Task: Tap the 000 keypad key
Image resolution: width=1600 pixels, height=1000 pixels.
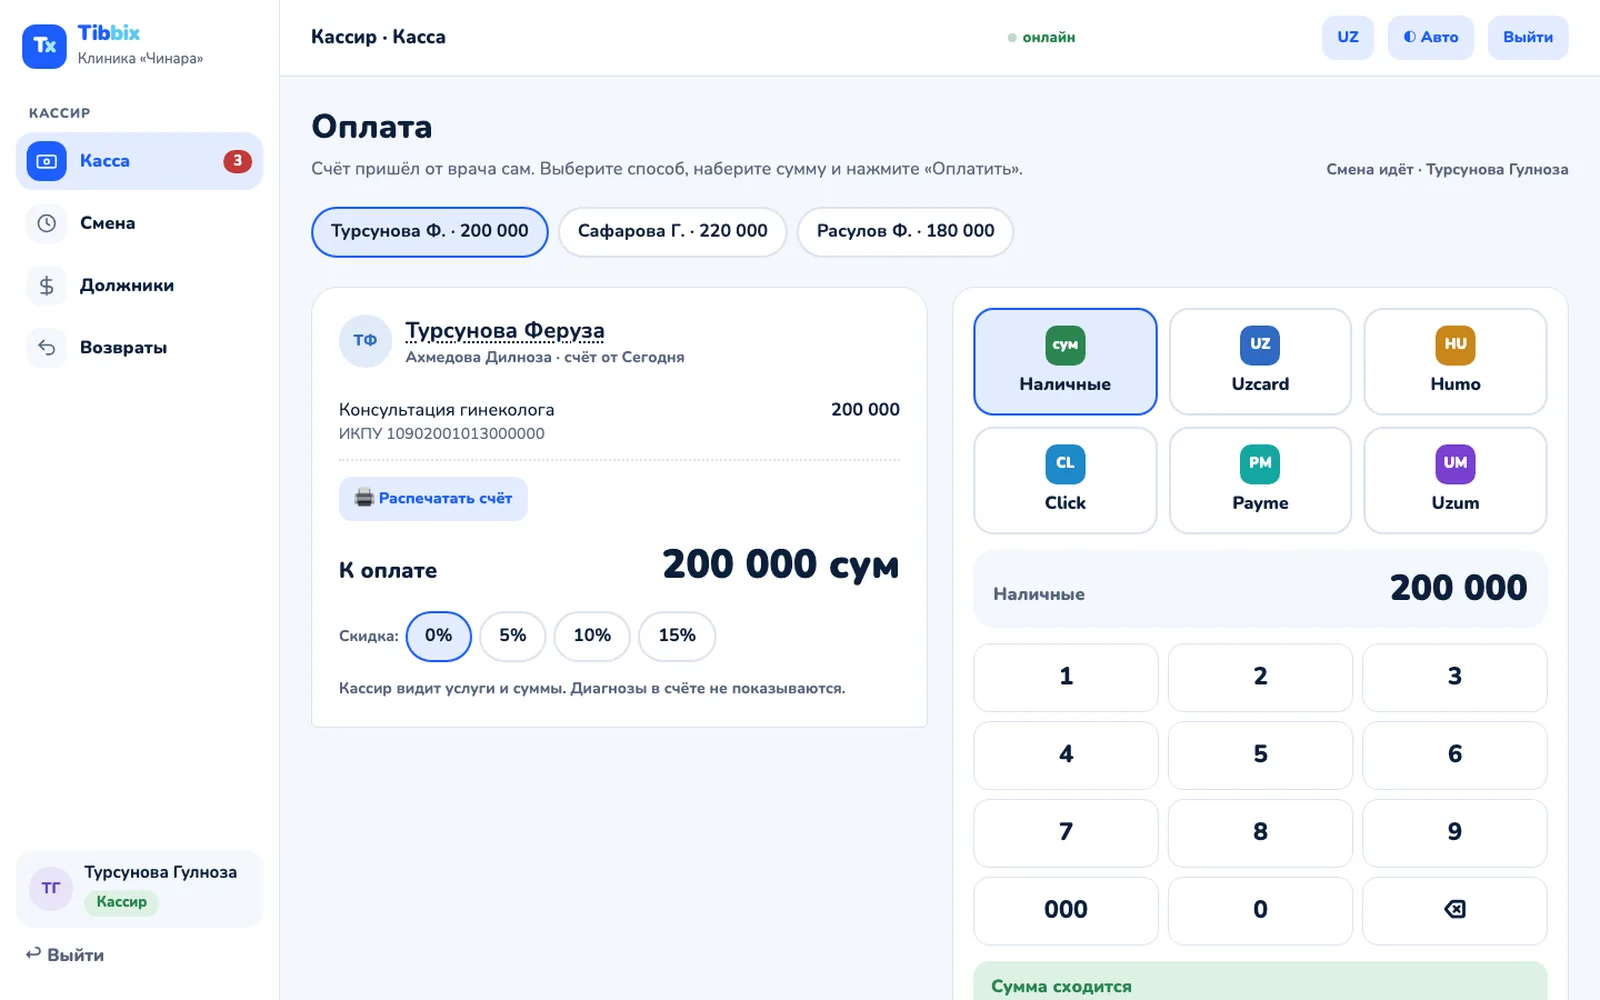Action: pos(1066,910)
